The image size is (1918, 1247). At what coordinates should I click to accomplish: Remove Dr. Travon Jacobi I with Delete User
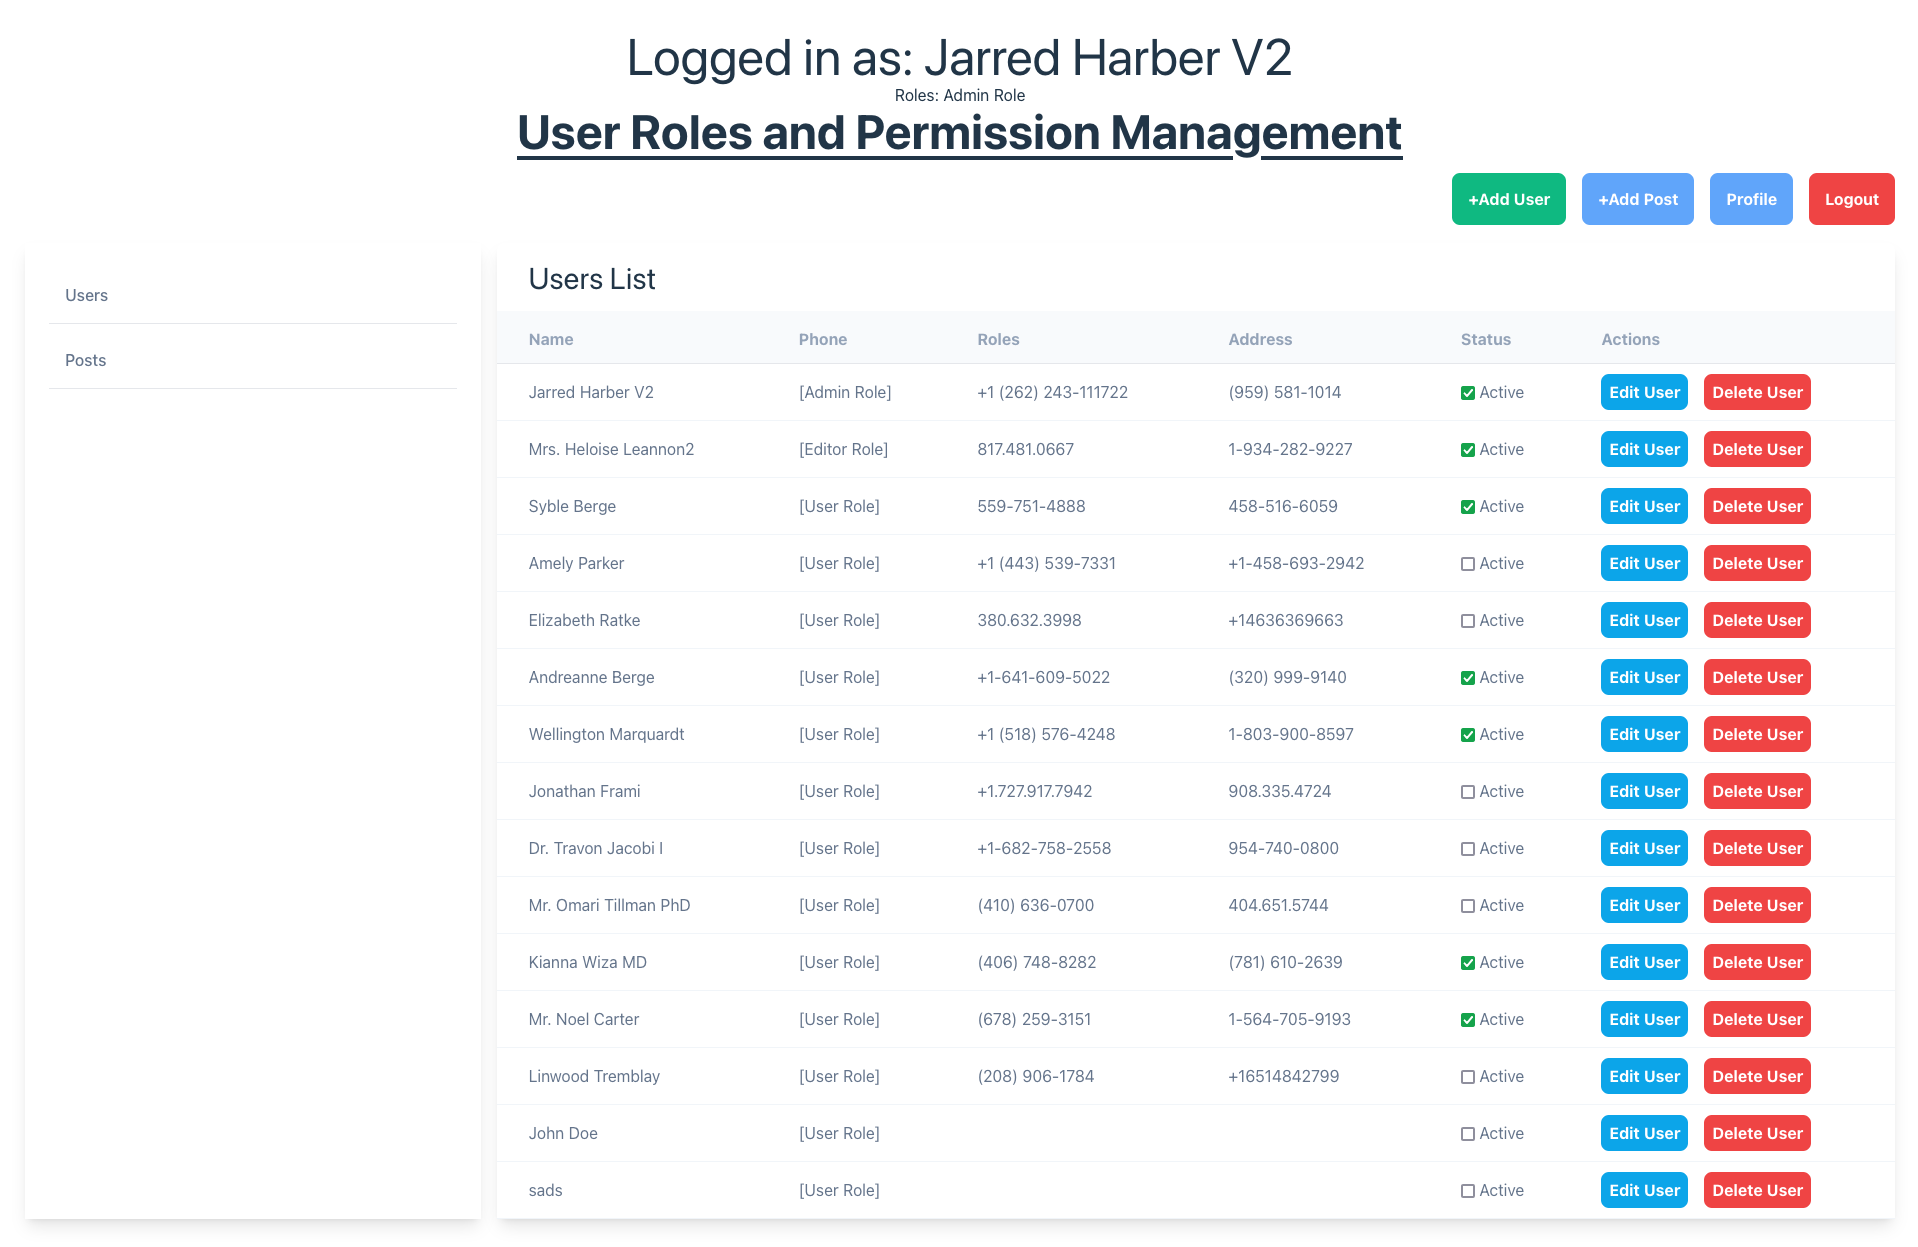(1756, 848)
